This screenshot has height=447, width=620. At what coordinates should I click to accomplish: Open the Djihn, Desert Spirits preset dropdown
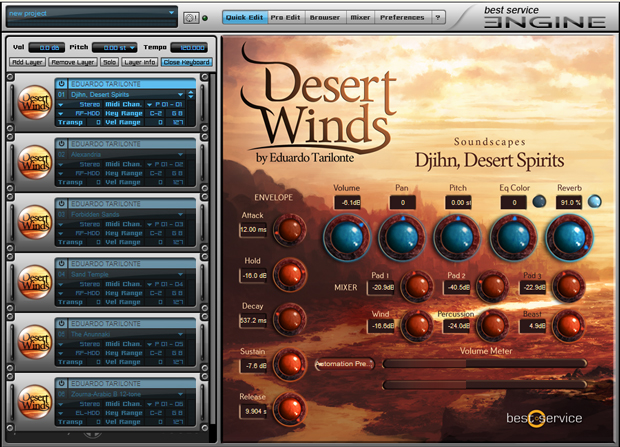coord(180,95)
